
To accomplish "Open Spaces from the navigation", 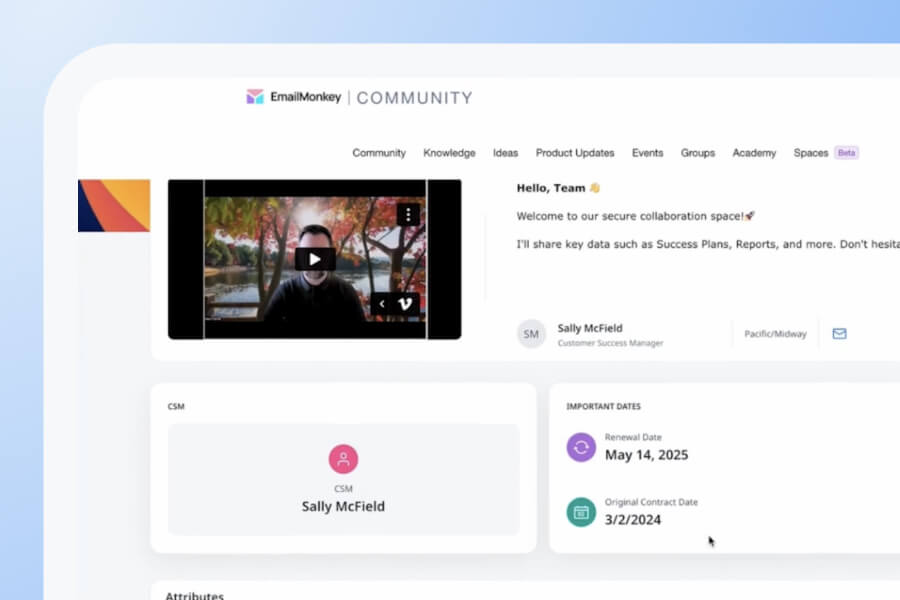I will coord(810,153).
